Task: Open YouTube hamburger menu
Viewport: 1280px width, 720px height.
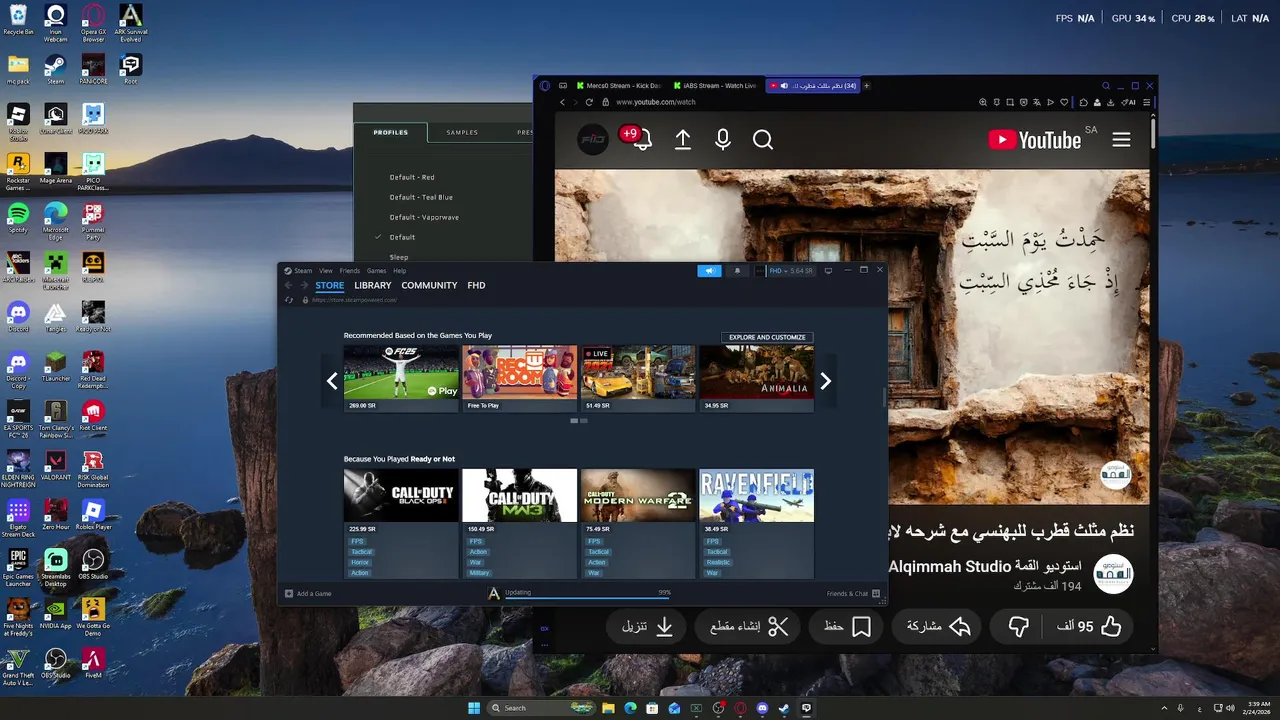Action: pos(1121,140)
